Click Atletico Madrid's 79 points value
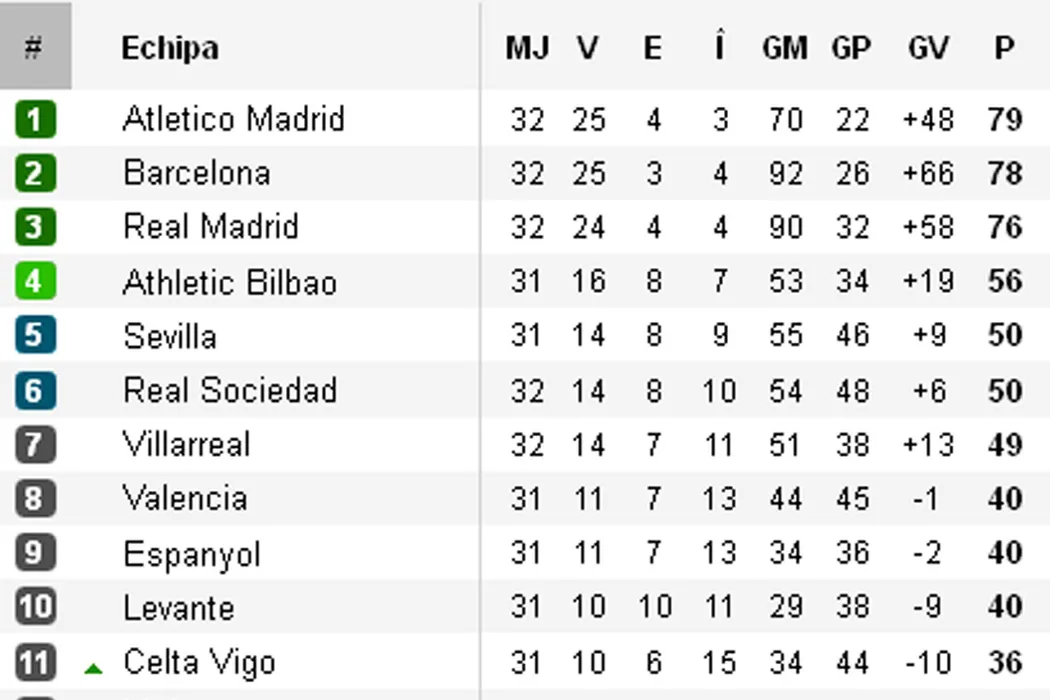 (x=1004, y=120)
